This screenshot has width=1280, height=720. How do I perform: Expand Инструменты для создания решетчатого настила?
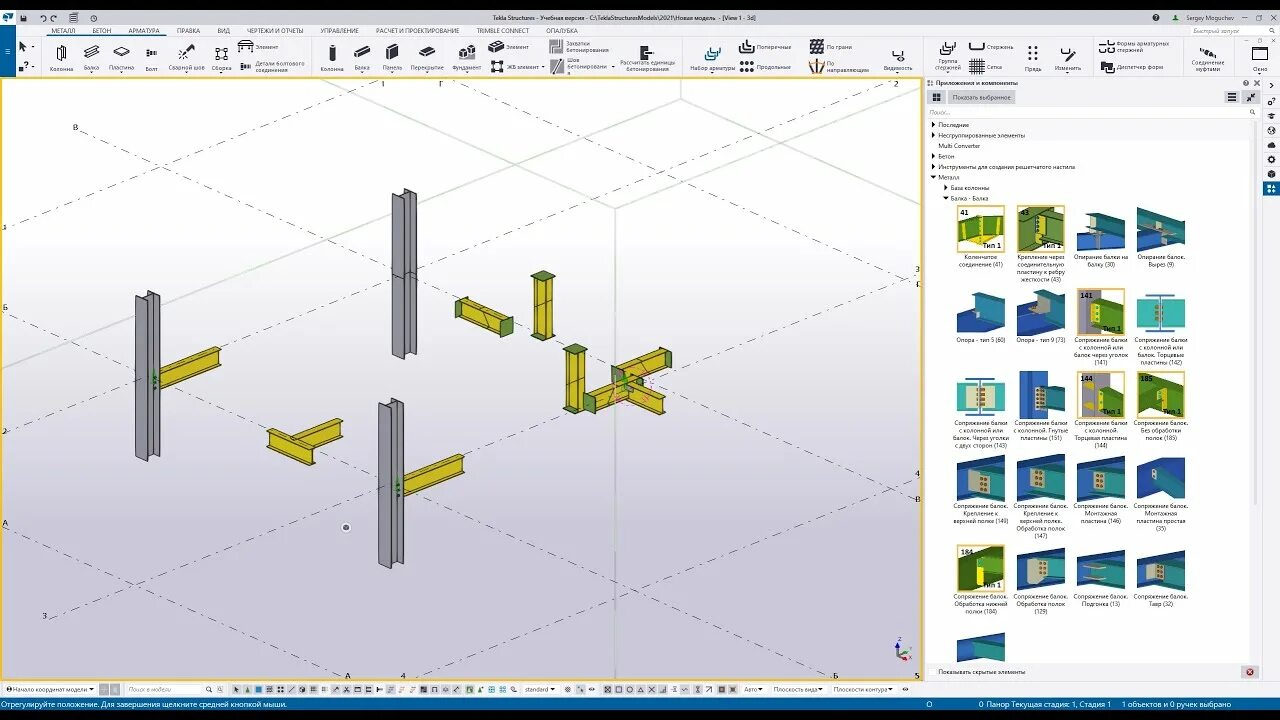(934, 167)
